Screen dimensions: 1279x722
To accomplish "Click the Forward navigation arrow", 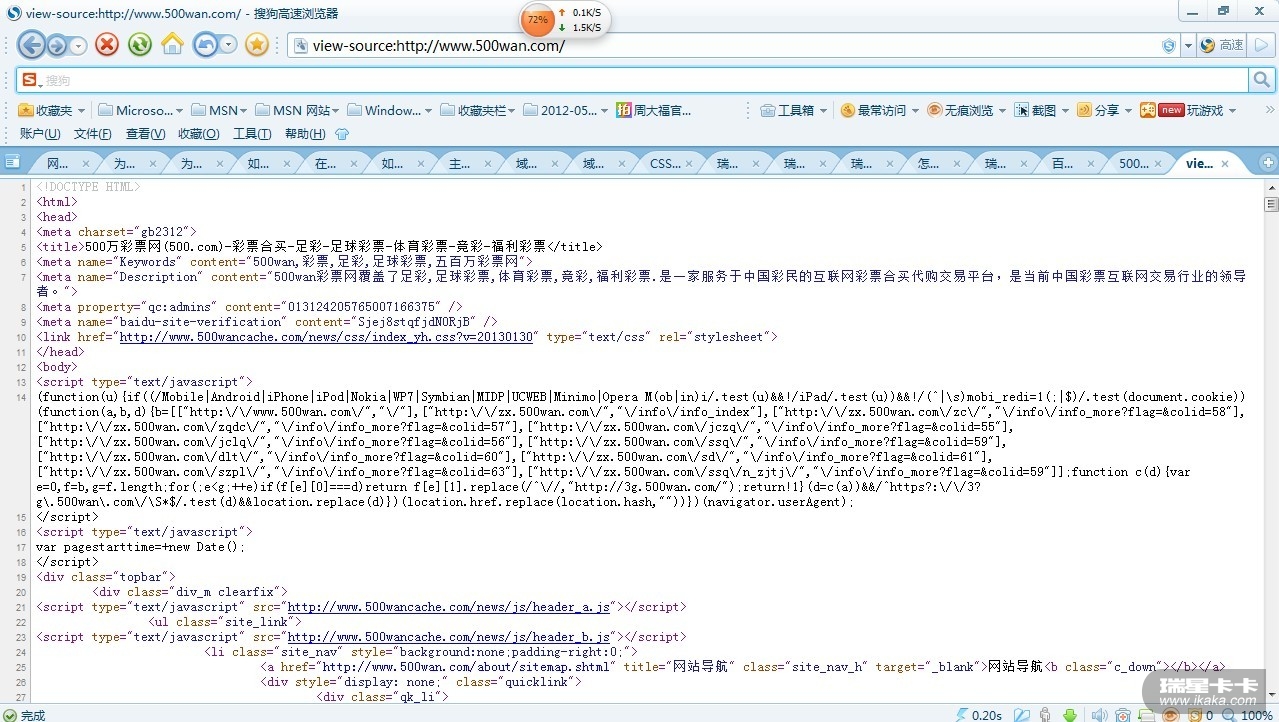I will [x=58, y=45].
